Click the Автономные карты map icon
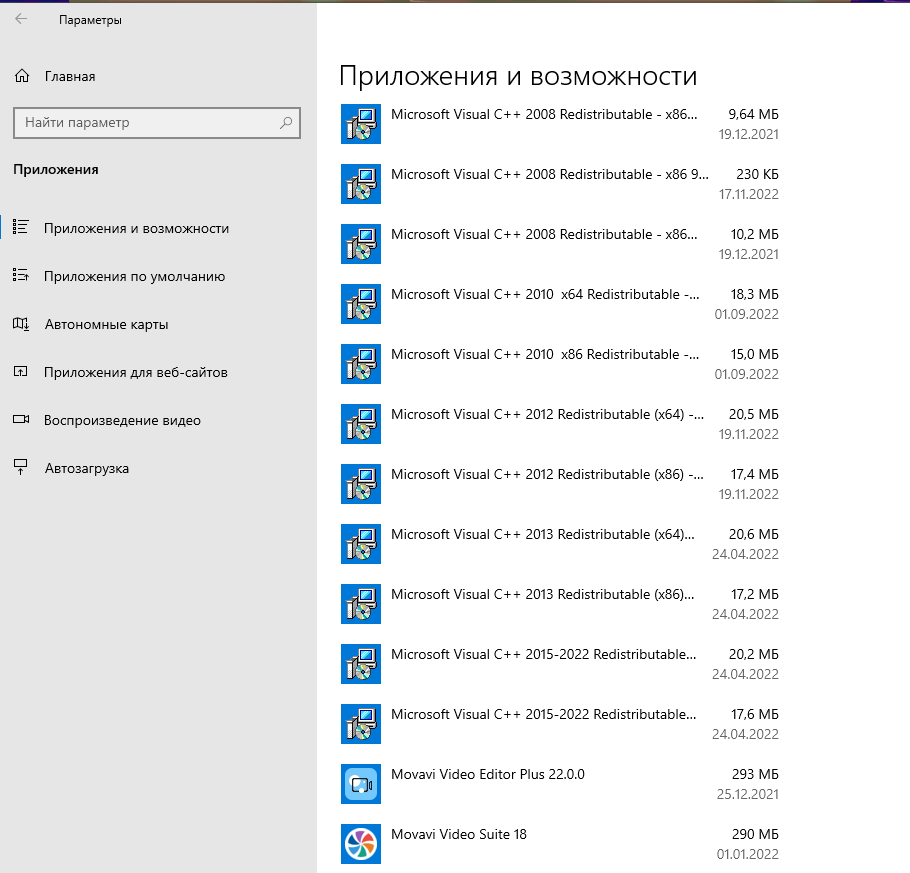 click(x=21, y=324)
